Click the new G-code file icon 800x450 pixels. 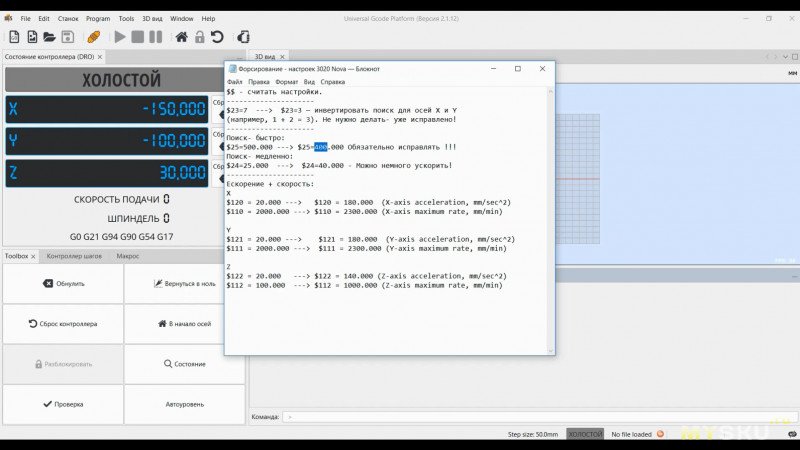14,37
